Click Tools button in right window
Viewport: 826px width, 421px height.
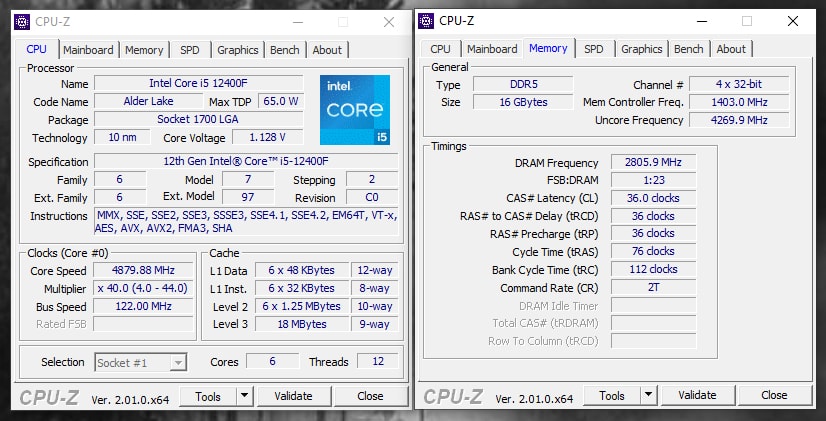point(612,395)
